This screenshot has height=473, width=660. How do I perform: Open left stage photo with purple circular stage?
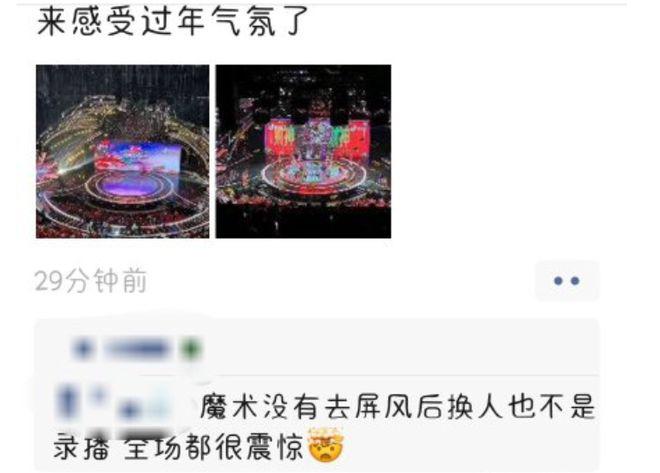click(122, 151)
